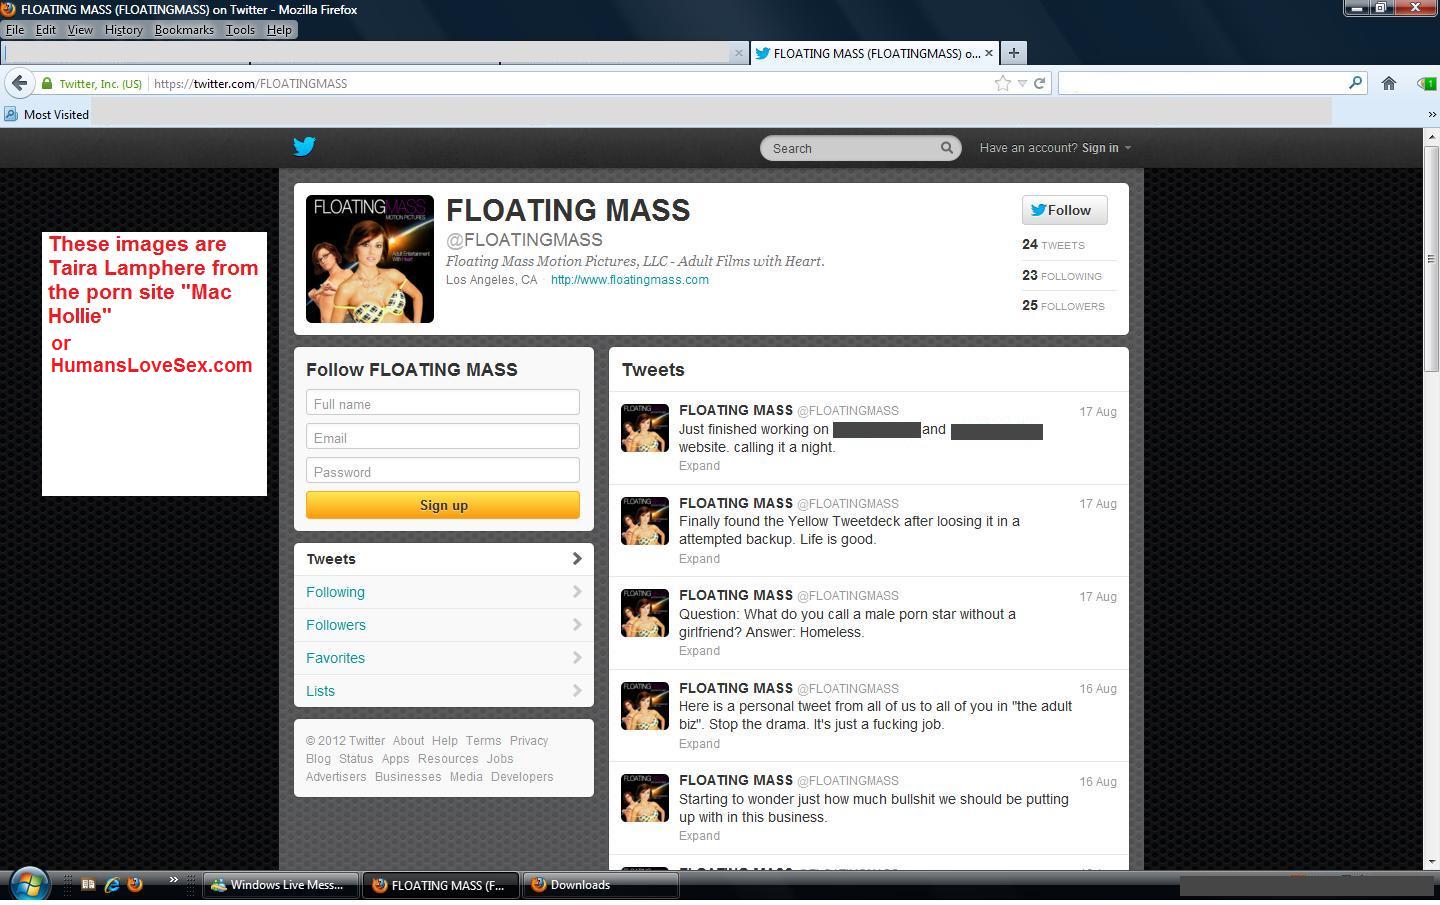Open the Following list
1440x905 pixels.
[x=444, y=592]
